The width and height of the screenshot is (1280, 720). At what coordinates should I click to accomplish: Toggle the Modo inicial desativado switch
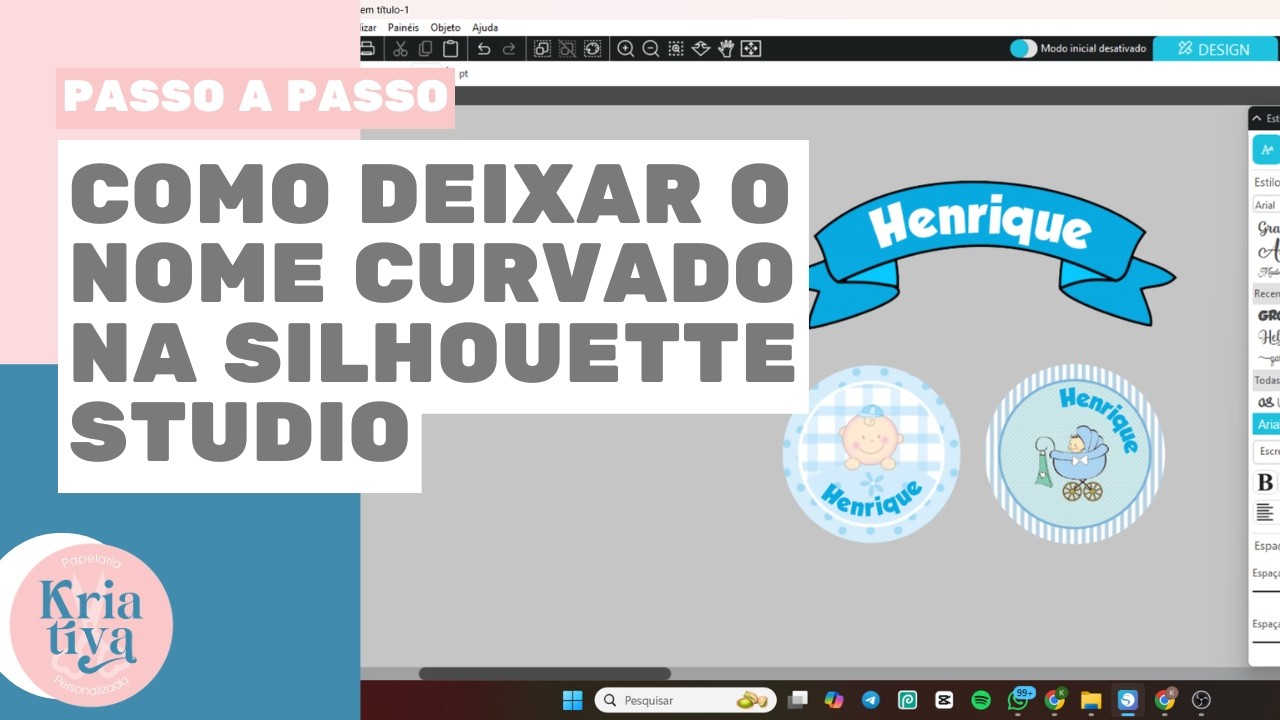coord(1023,48)
